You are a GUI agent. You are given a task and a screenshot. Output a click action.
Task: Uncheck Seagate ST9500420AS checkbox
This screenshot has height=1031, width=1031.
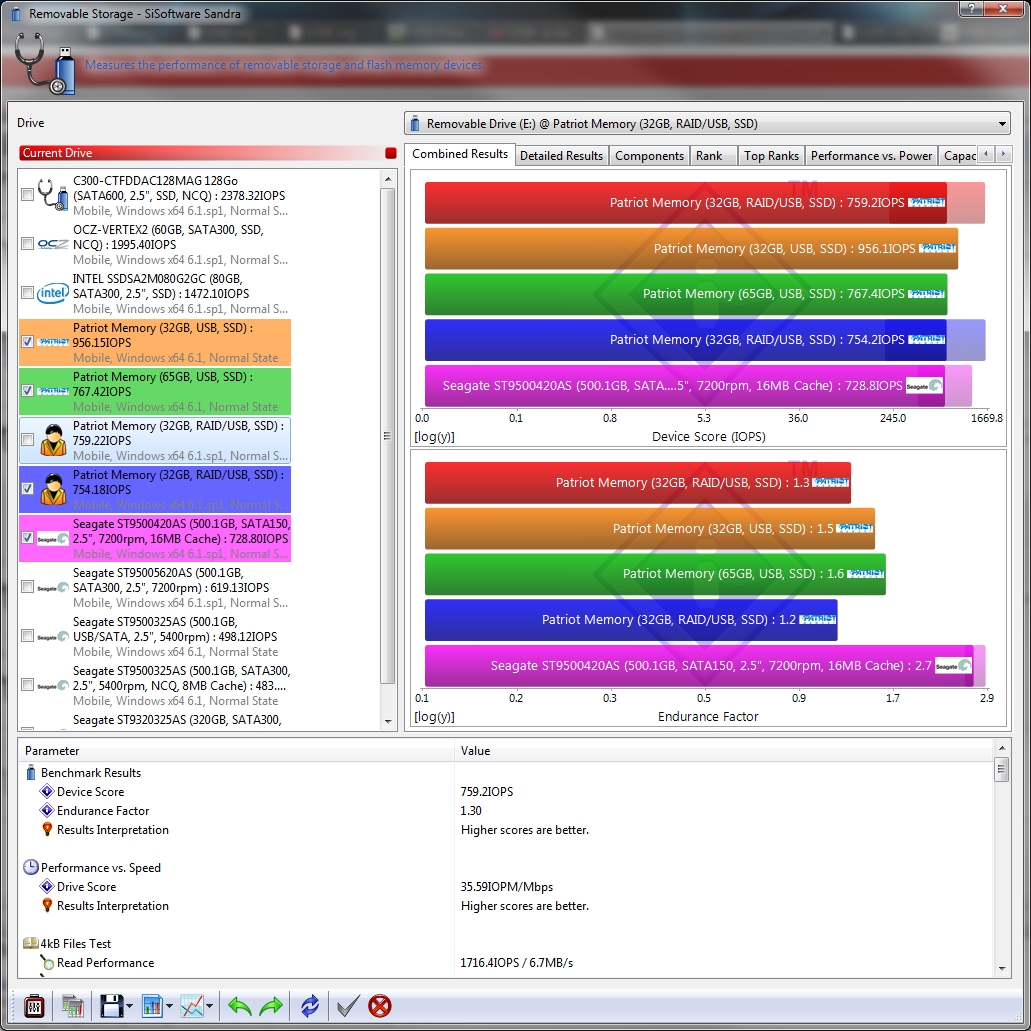tap(27, 538)
